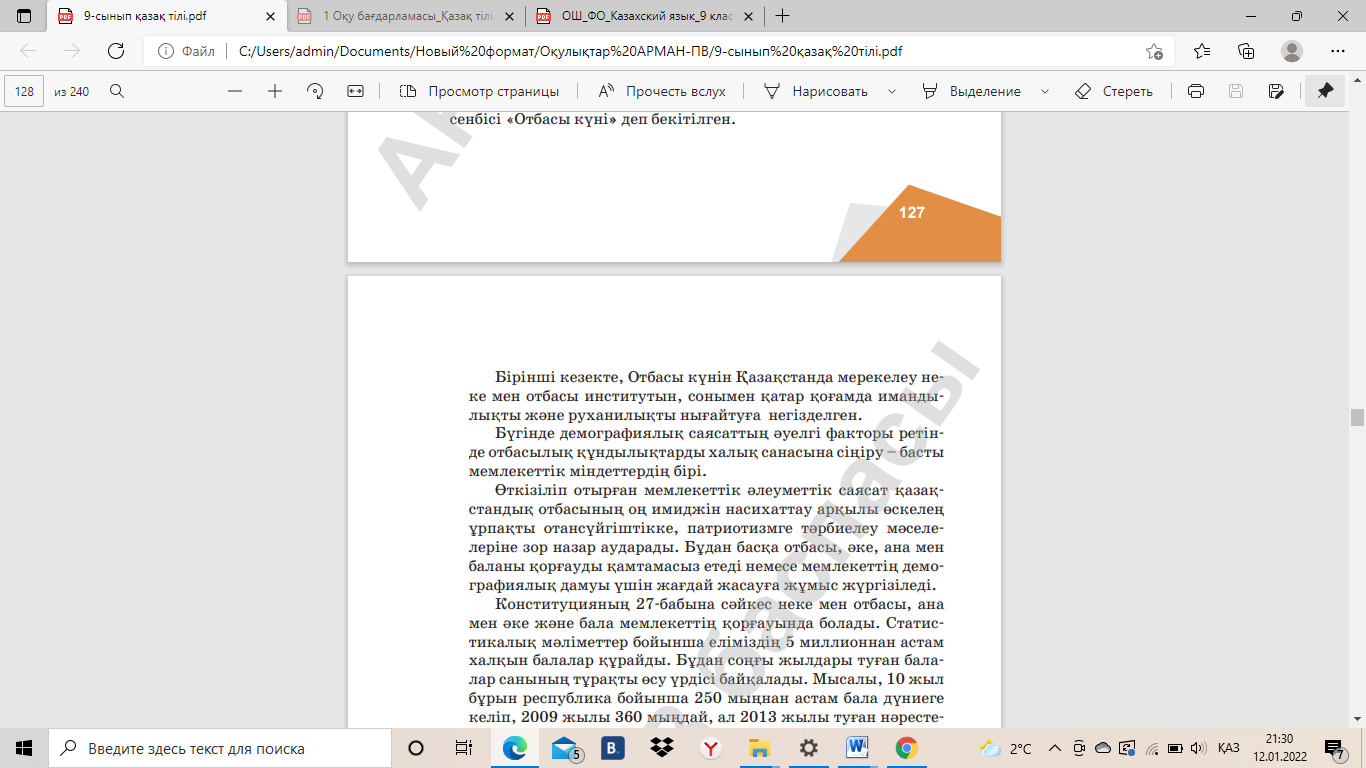Expand Выделение highlight color dropdown
Screen dimensions: 1366x768
pyautogui.click(x=1045, y=91)
